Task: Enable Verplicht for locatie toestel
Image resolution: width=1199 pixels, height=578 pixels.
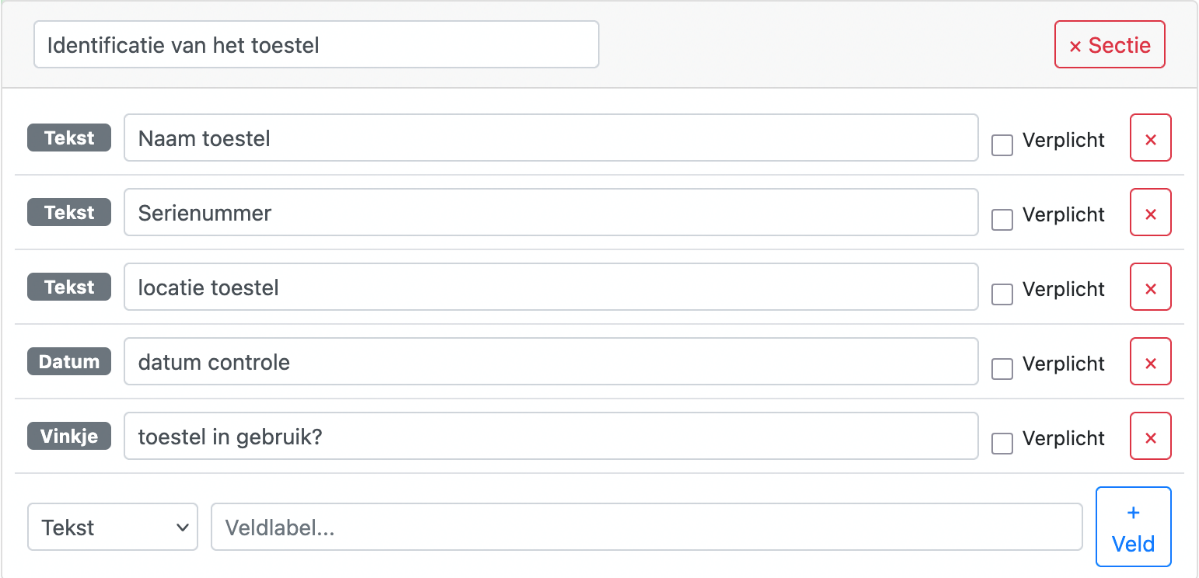Action: (x=1002, y=294)
